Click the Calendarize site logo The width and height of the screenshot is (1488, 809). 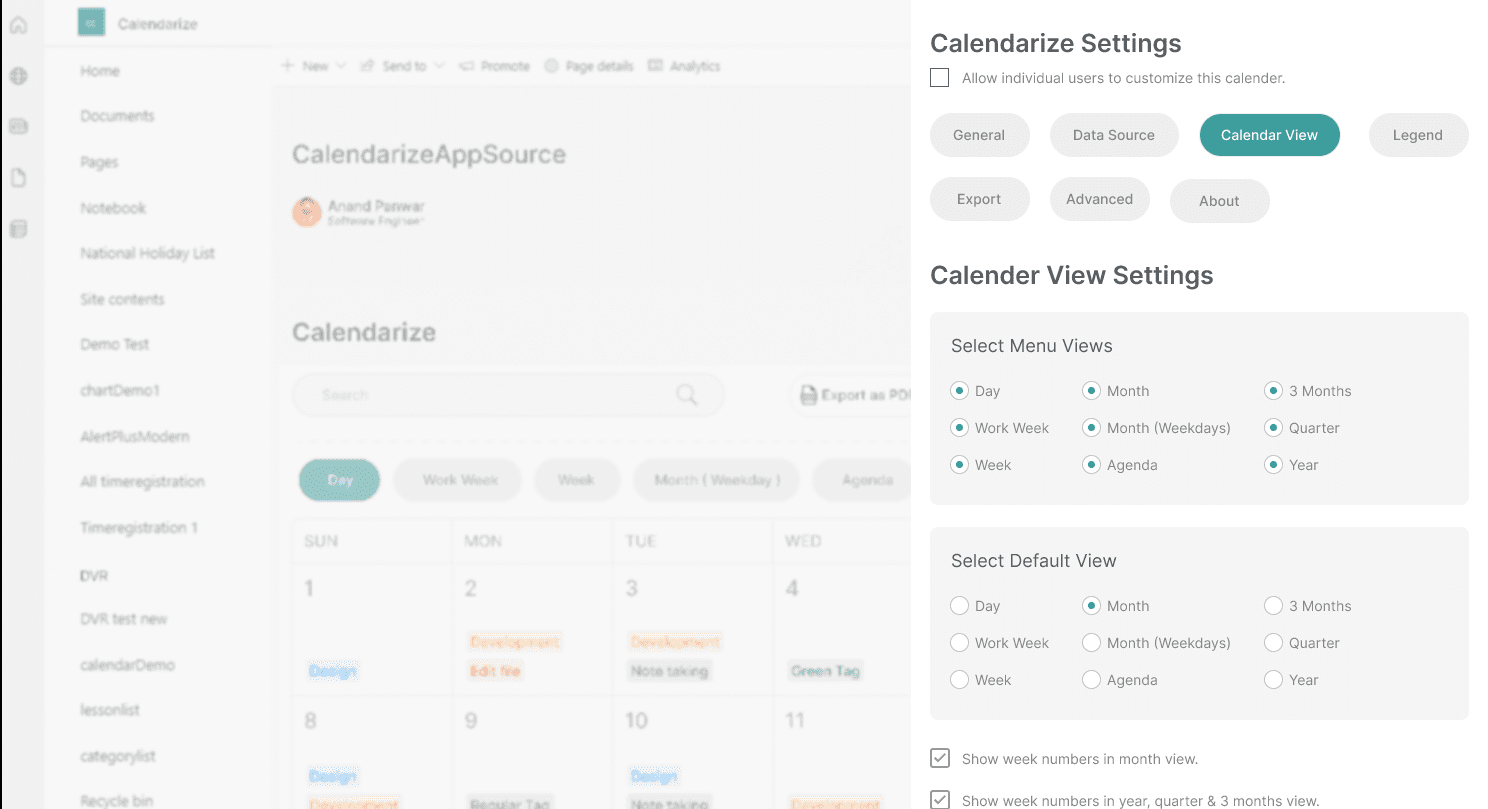[x=91, y=23]
